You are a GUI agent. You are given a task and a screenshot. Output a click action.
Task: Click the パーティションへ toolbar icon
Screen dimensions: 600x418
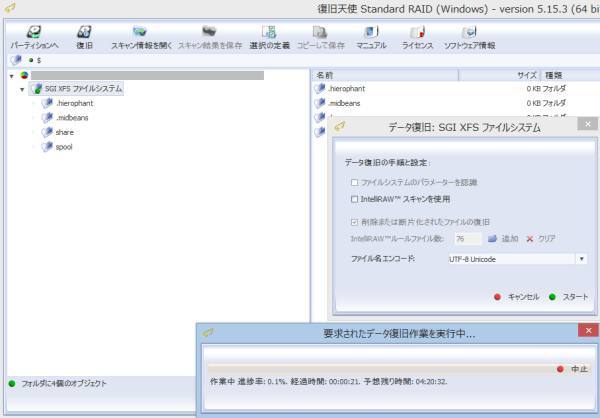[34, 32]
